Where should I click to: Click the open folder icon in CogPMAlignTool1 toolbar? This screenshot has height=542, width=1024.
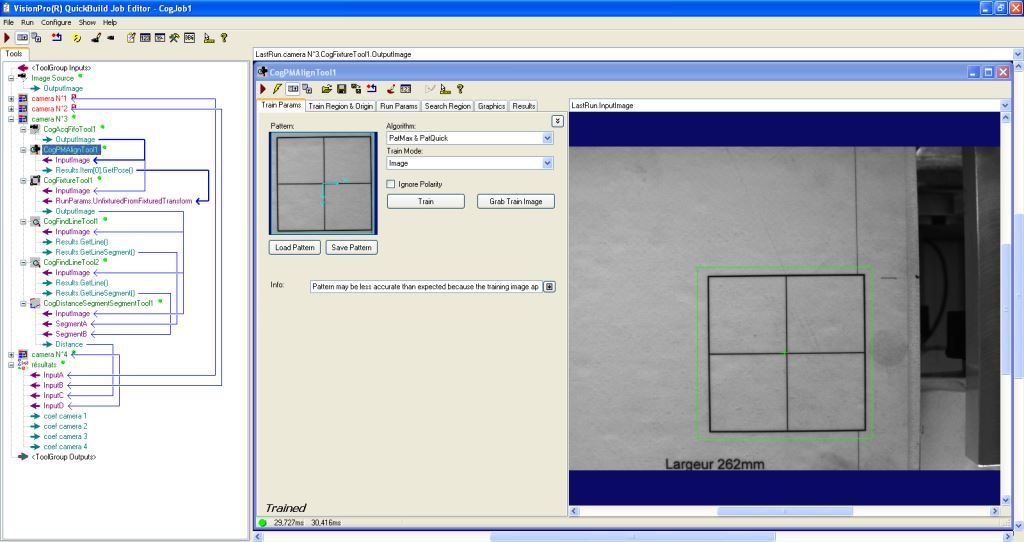(x=326, y=89)
